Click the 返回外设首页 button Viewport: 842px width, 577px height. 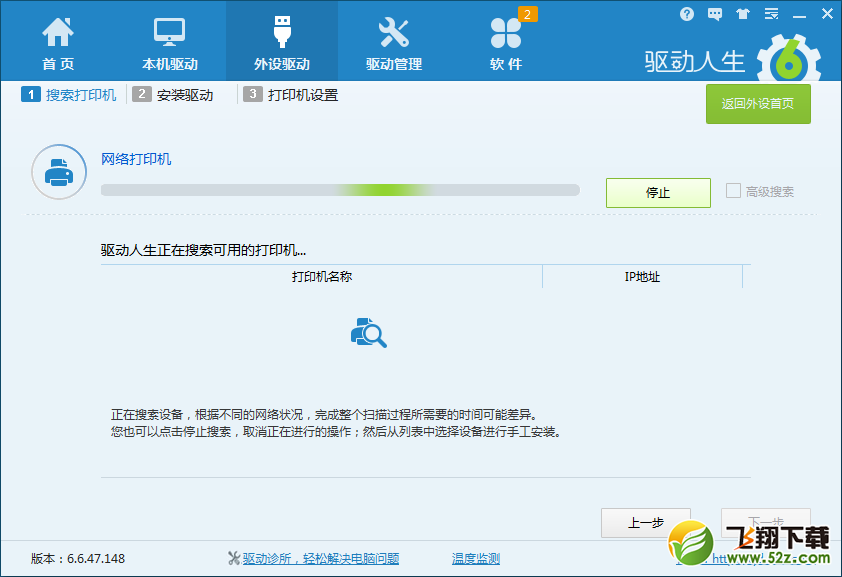tap(758, 104)
